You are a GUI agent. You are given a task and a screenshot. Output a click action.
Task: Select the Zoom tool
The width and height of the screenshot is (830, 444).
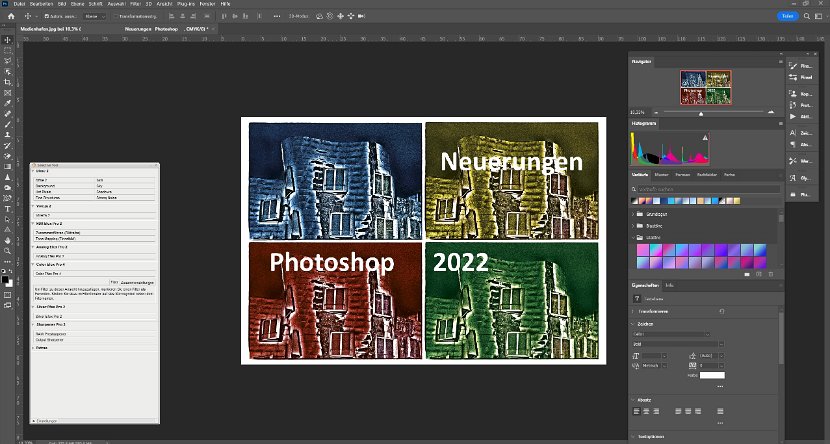[7, 251]
